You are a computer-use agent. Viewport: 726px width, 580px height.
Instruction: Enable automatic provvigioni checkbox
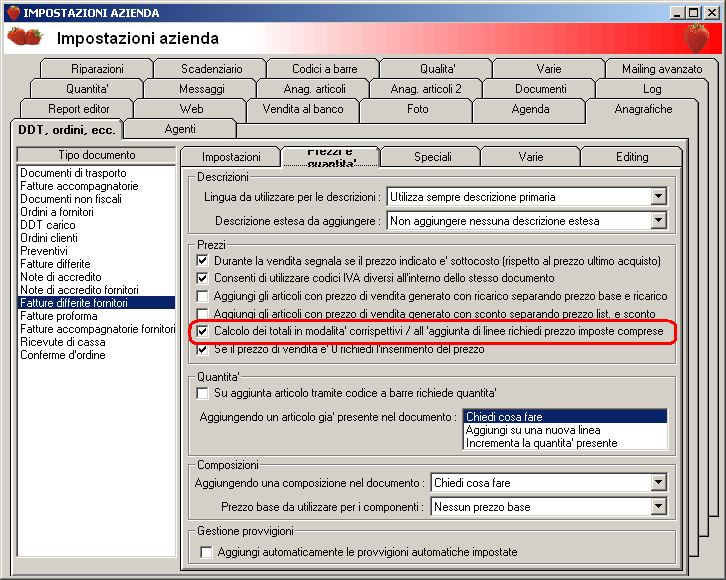[x=206, y=552]
